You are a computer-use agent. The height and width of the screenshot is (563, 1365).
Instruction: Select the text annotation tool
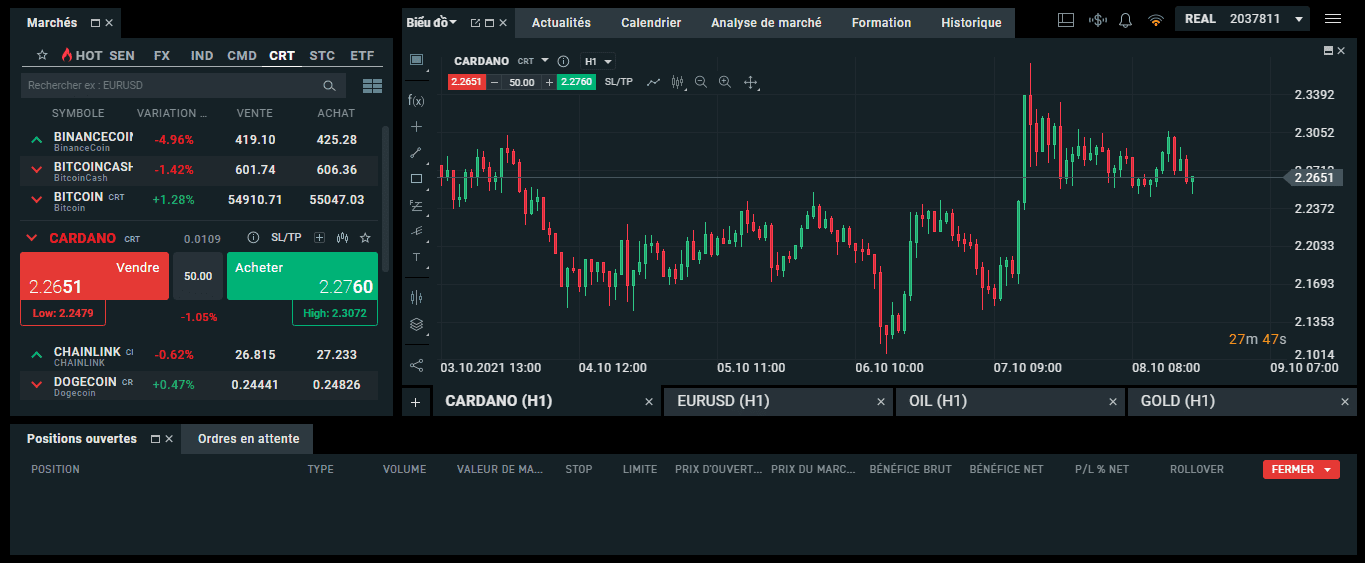coord(417,257)
